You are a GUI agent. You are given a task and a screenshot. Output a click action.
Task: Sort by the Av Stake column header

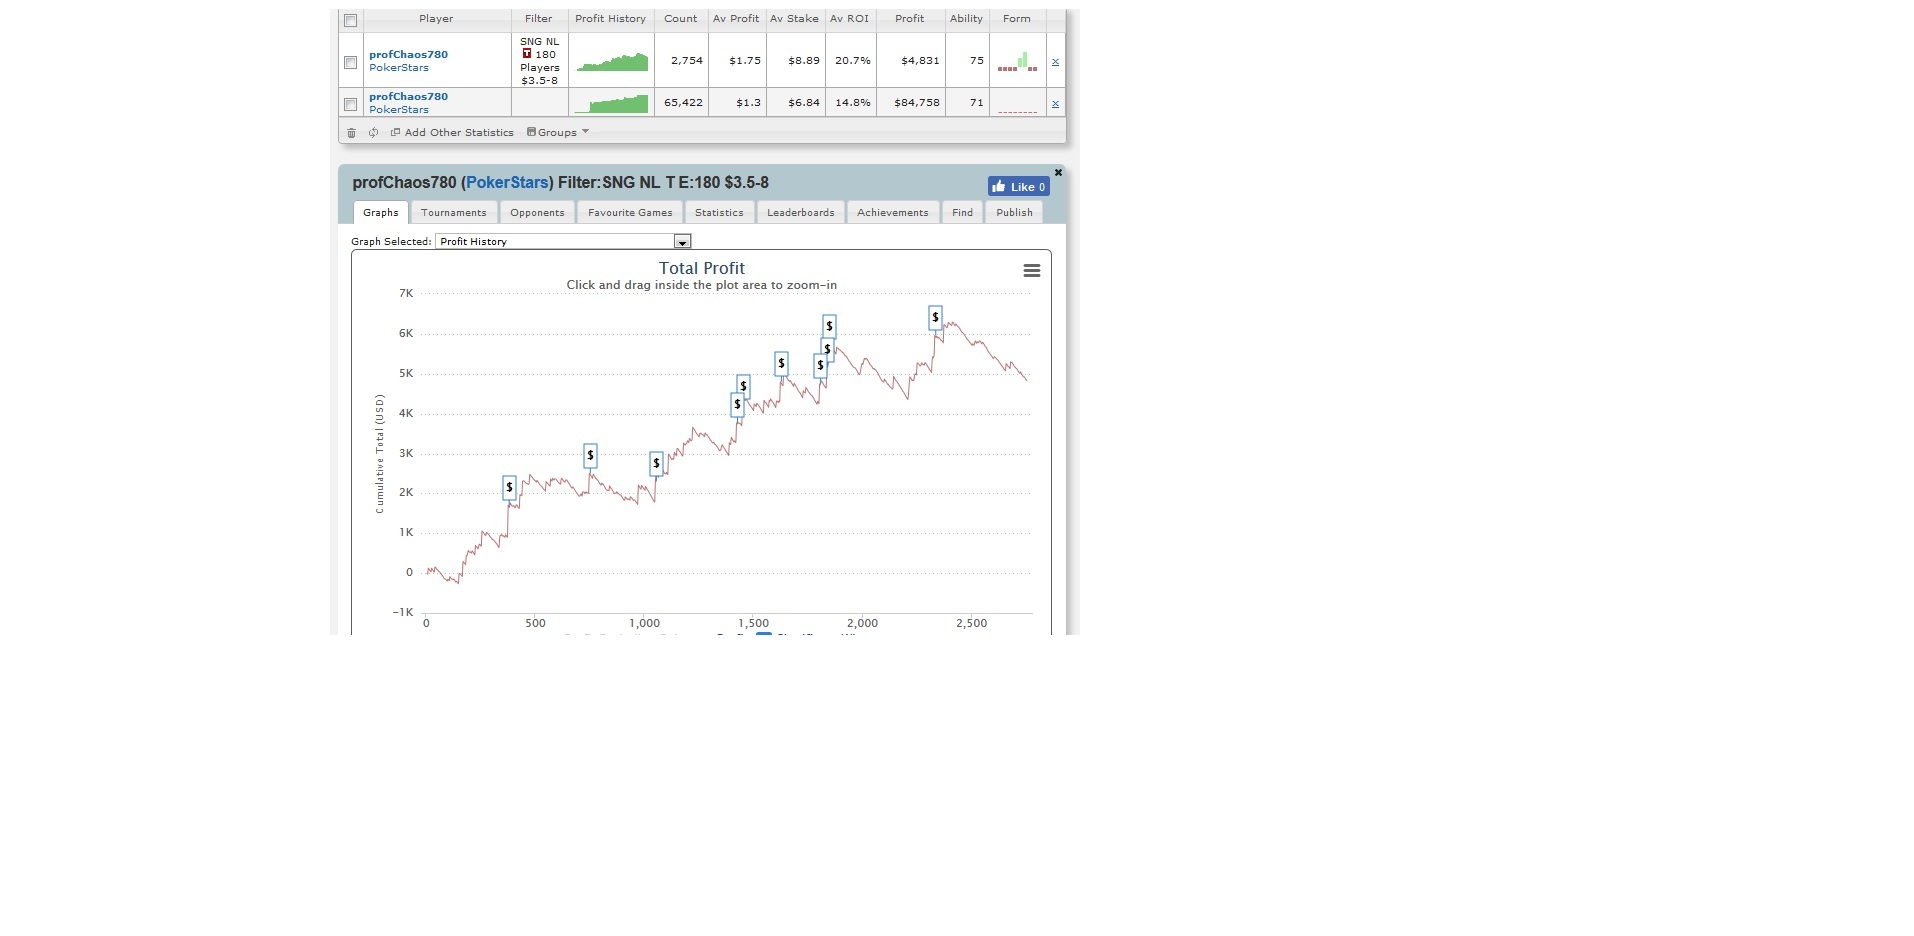point(795,19)
